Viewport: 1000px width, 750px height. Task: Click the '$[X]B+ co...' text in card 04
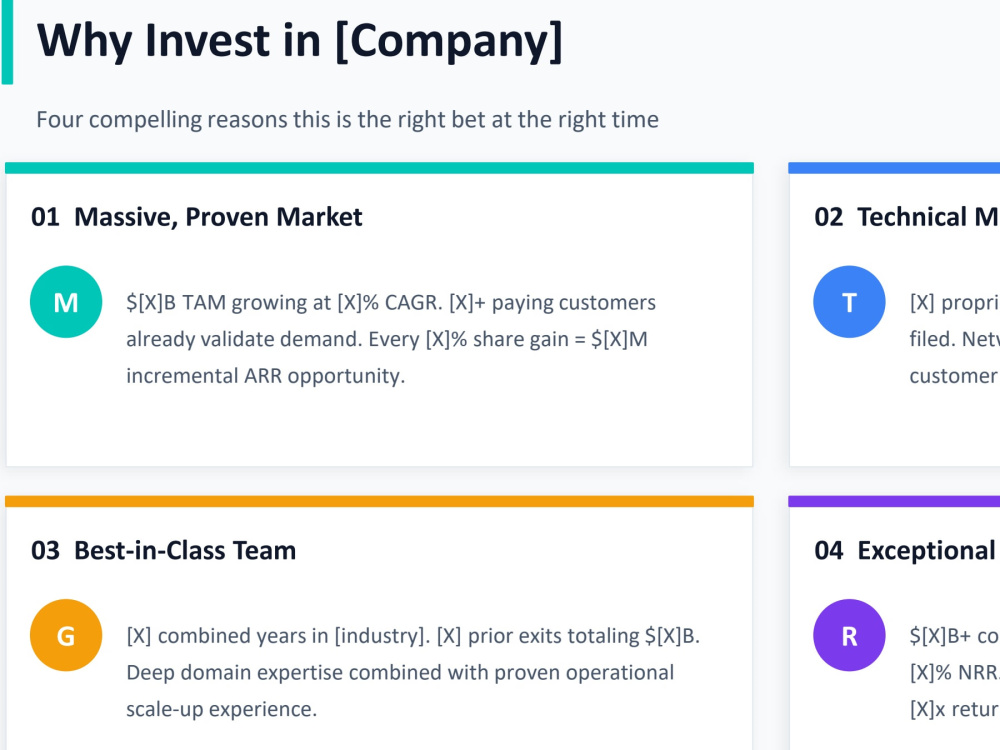pyautogui.click(x=955, y=636)
